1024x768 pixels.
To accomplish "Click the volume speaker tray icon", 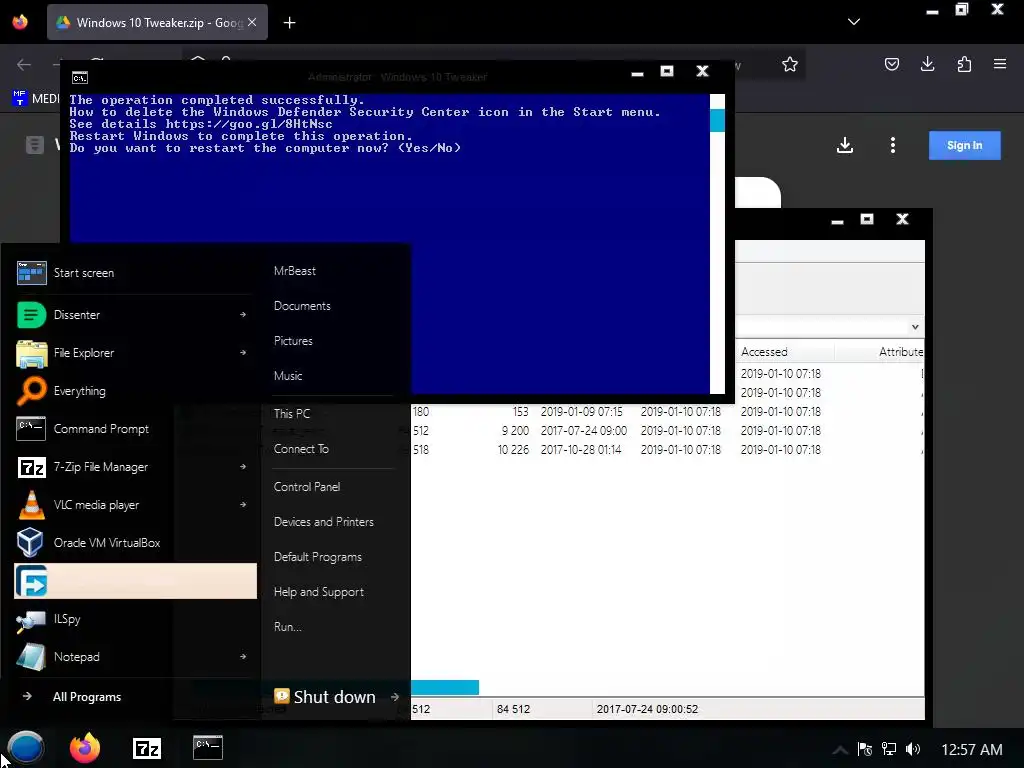I will 913,749.
